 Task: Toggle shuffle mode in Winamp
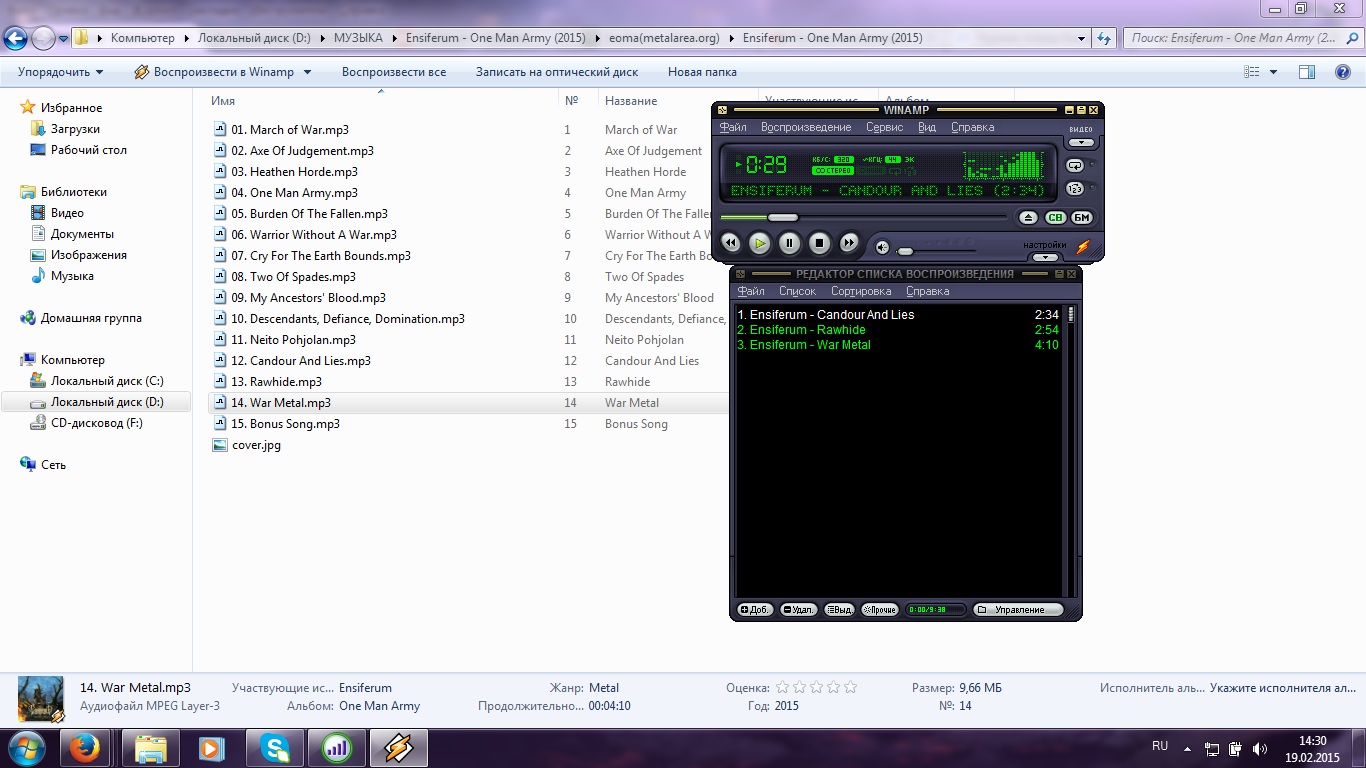1075,188
